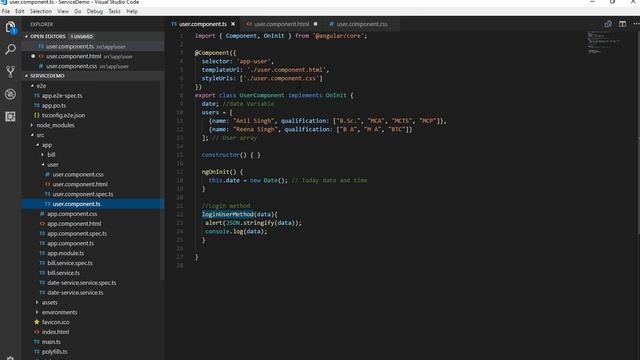Open polyfills.ts file
The height and width of the screenshot is (360, 640).
tap(54, 351)
